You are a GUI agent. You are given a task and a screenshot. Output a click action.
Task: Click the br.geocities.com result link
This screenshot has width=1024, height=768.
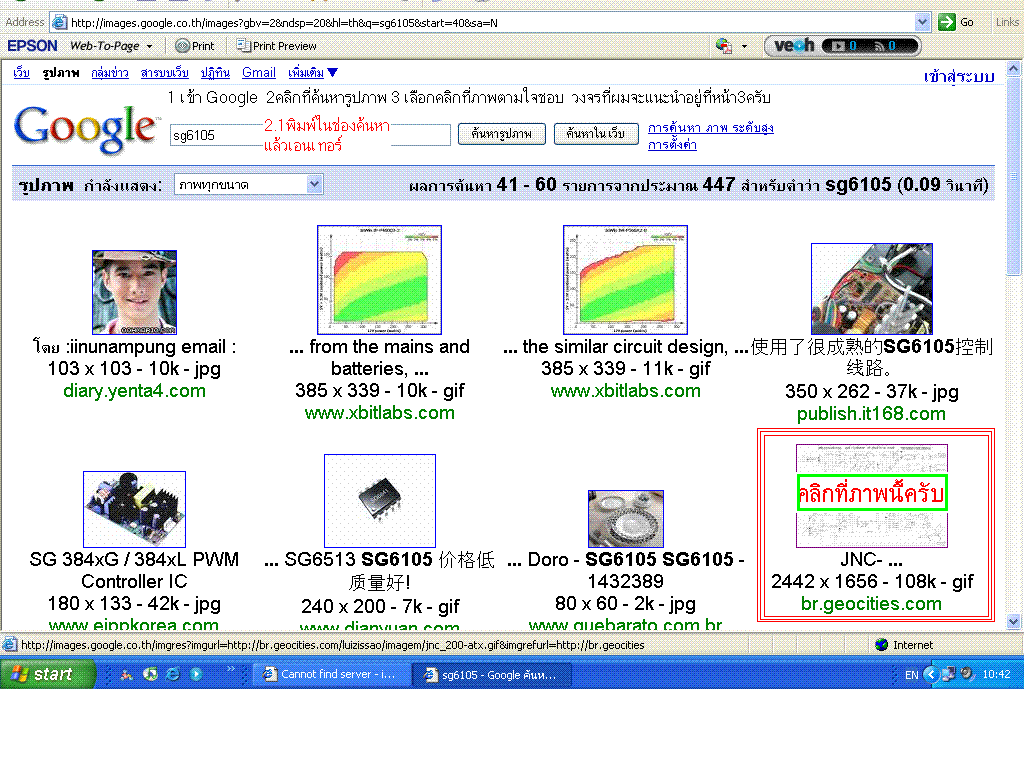coord(871,603)
